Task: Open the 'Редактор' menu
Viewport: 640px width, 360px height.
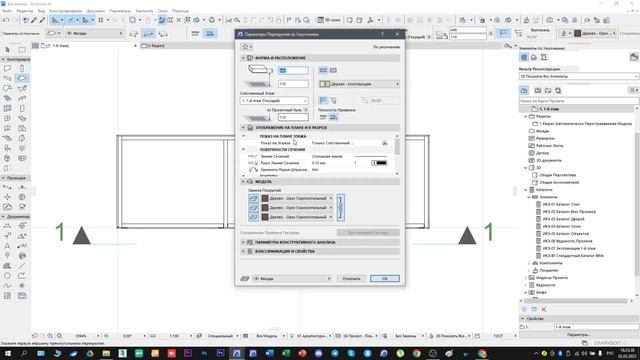Action: (x=25, y=11)
